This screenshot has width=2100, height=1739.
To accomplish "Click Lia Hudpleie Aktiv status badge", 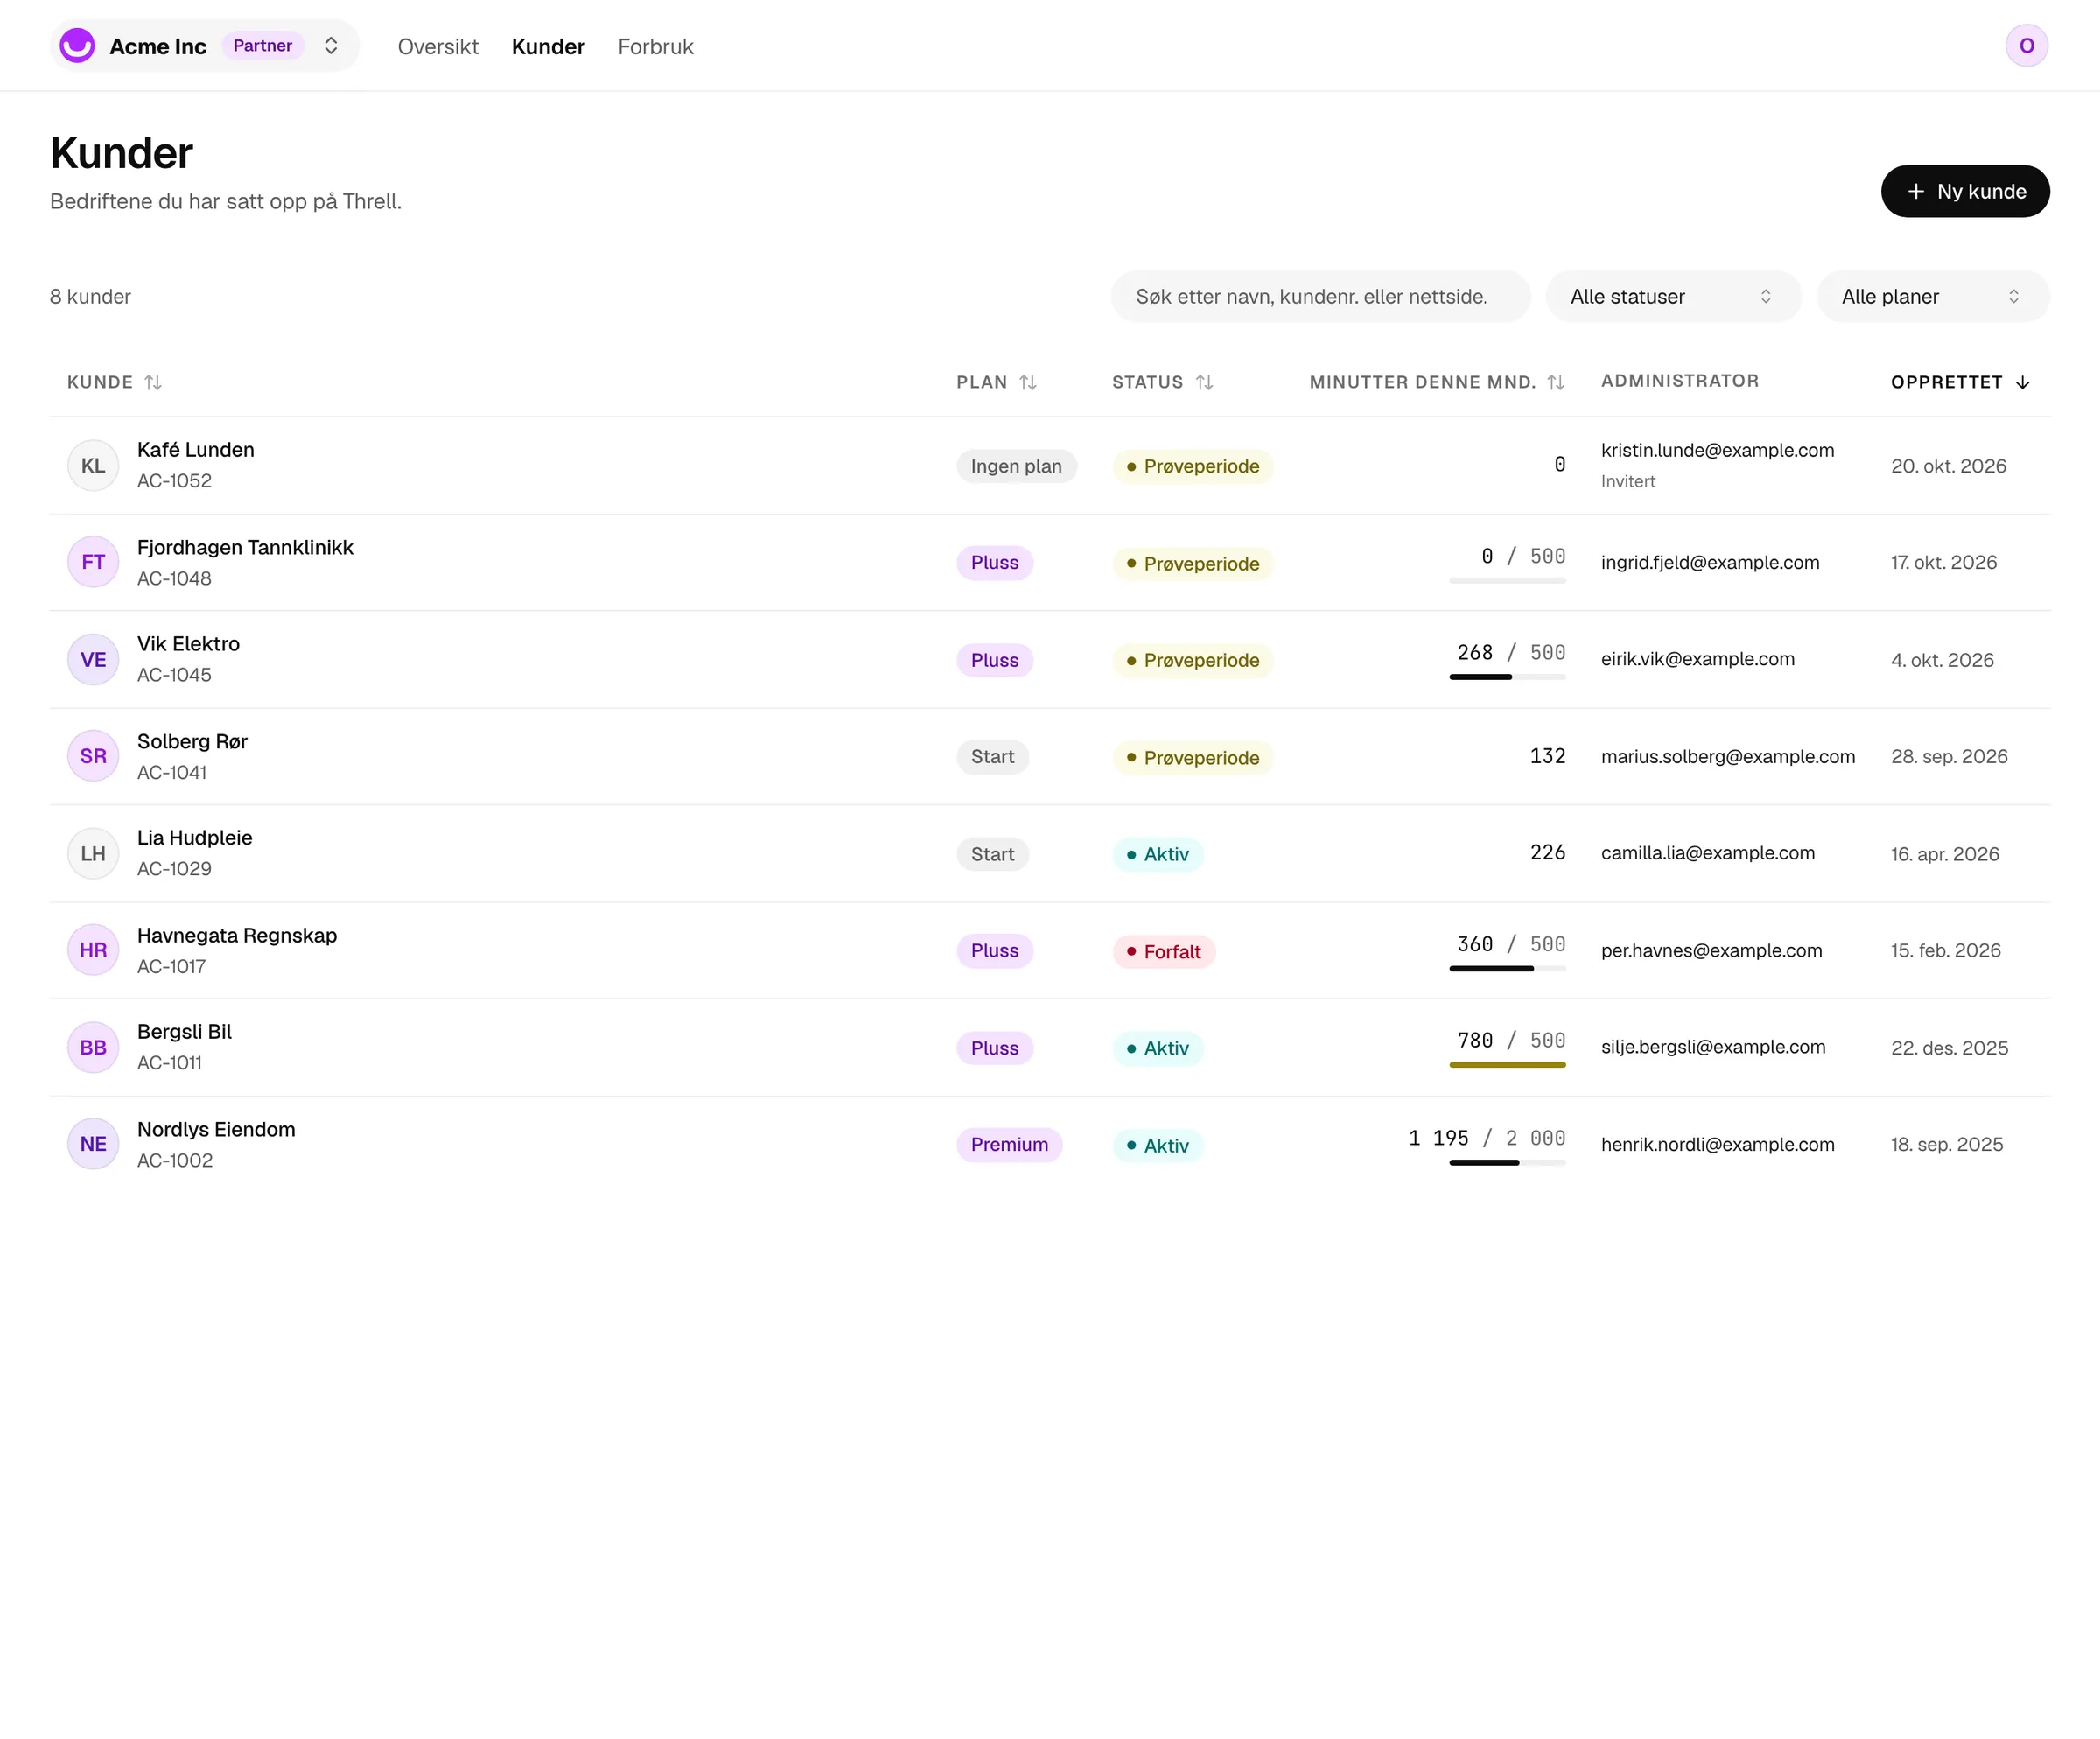I will coord(1158,854).
